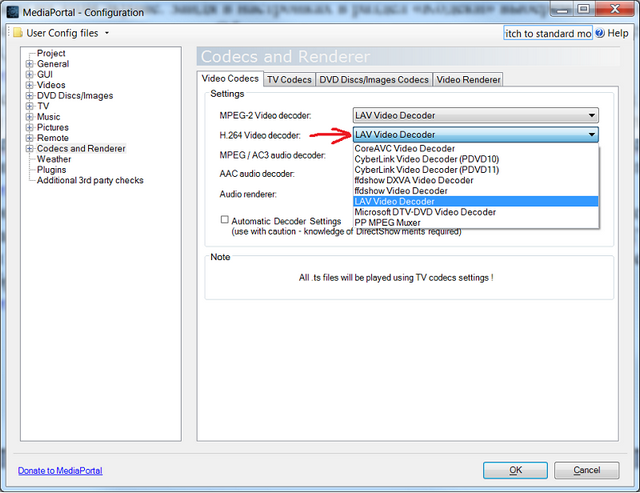Click Switch to standard mode button

[x=548, y=33]
